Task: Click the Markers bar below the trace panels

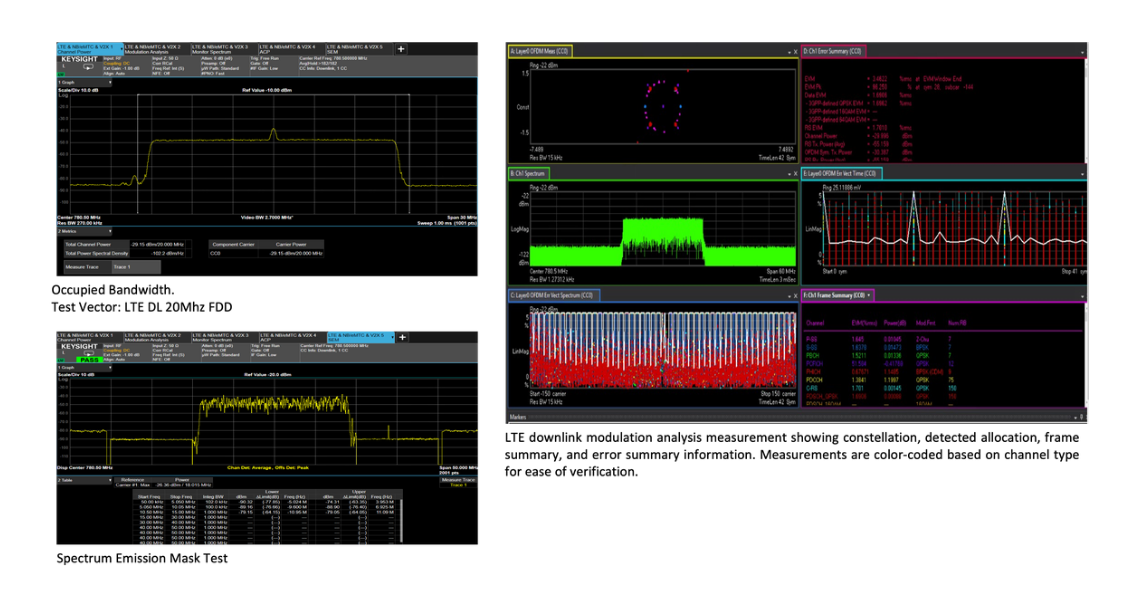Action: click(796, 417)
